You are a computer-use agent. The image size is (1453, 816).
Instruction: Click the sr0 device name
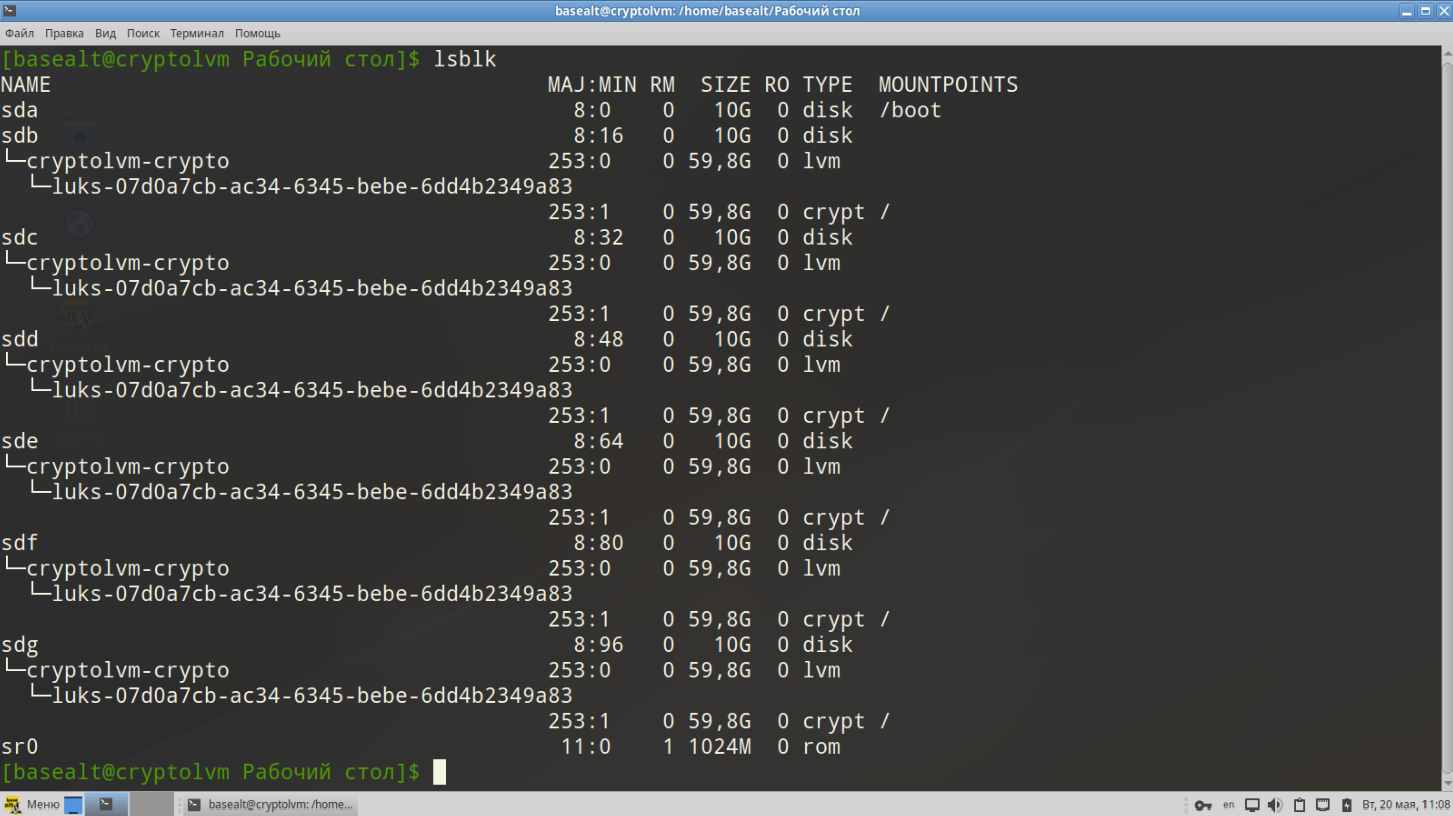[20, 747]
